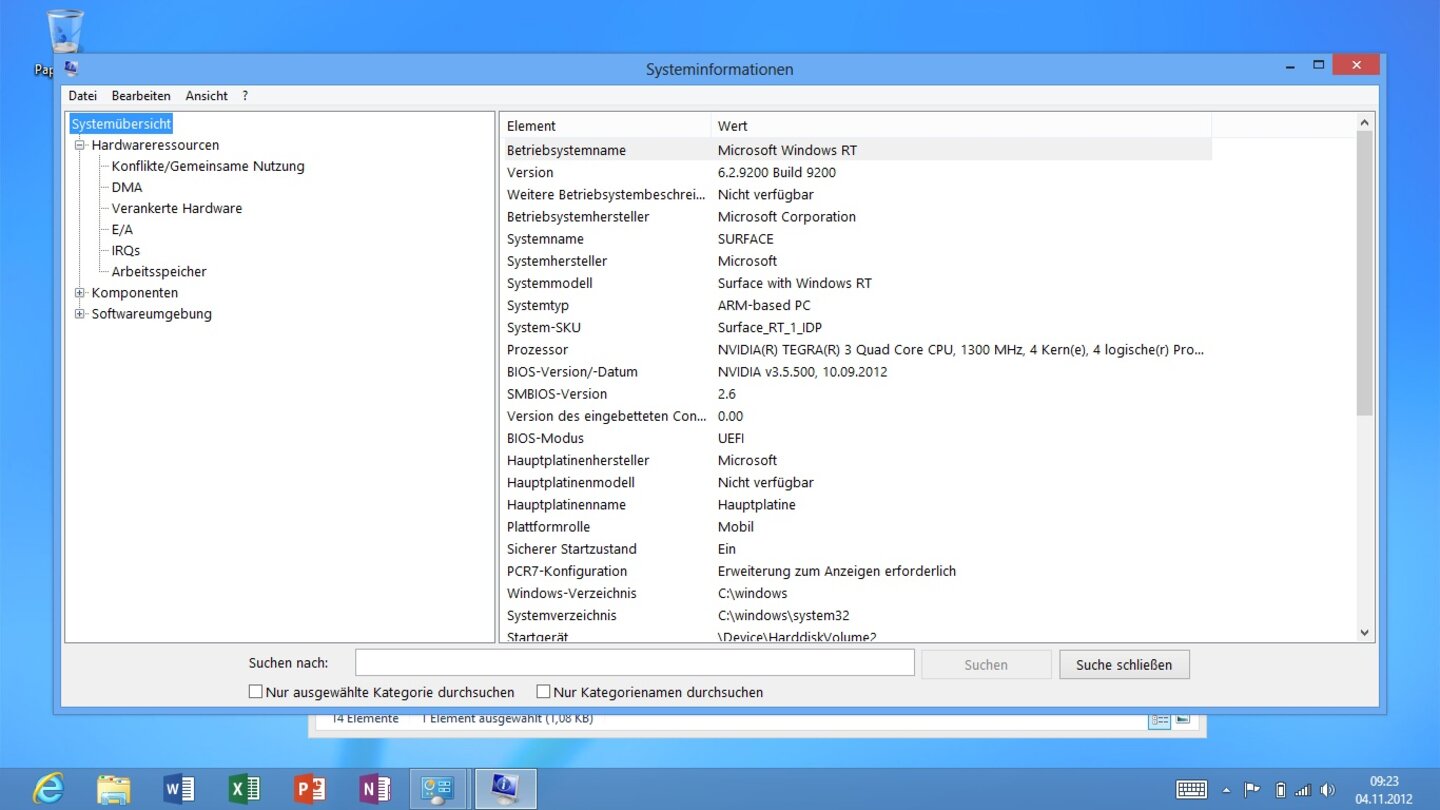Open the Ansicht menu

pos(207,96)
